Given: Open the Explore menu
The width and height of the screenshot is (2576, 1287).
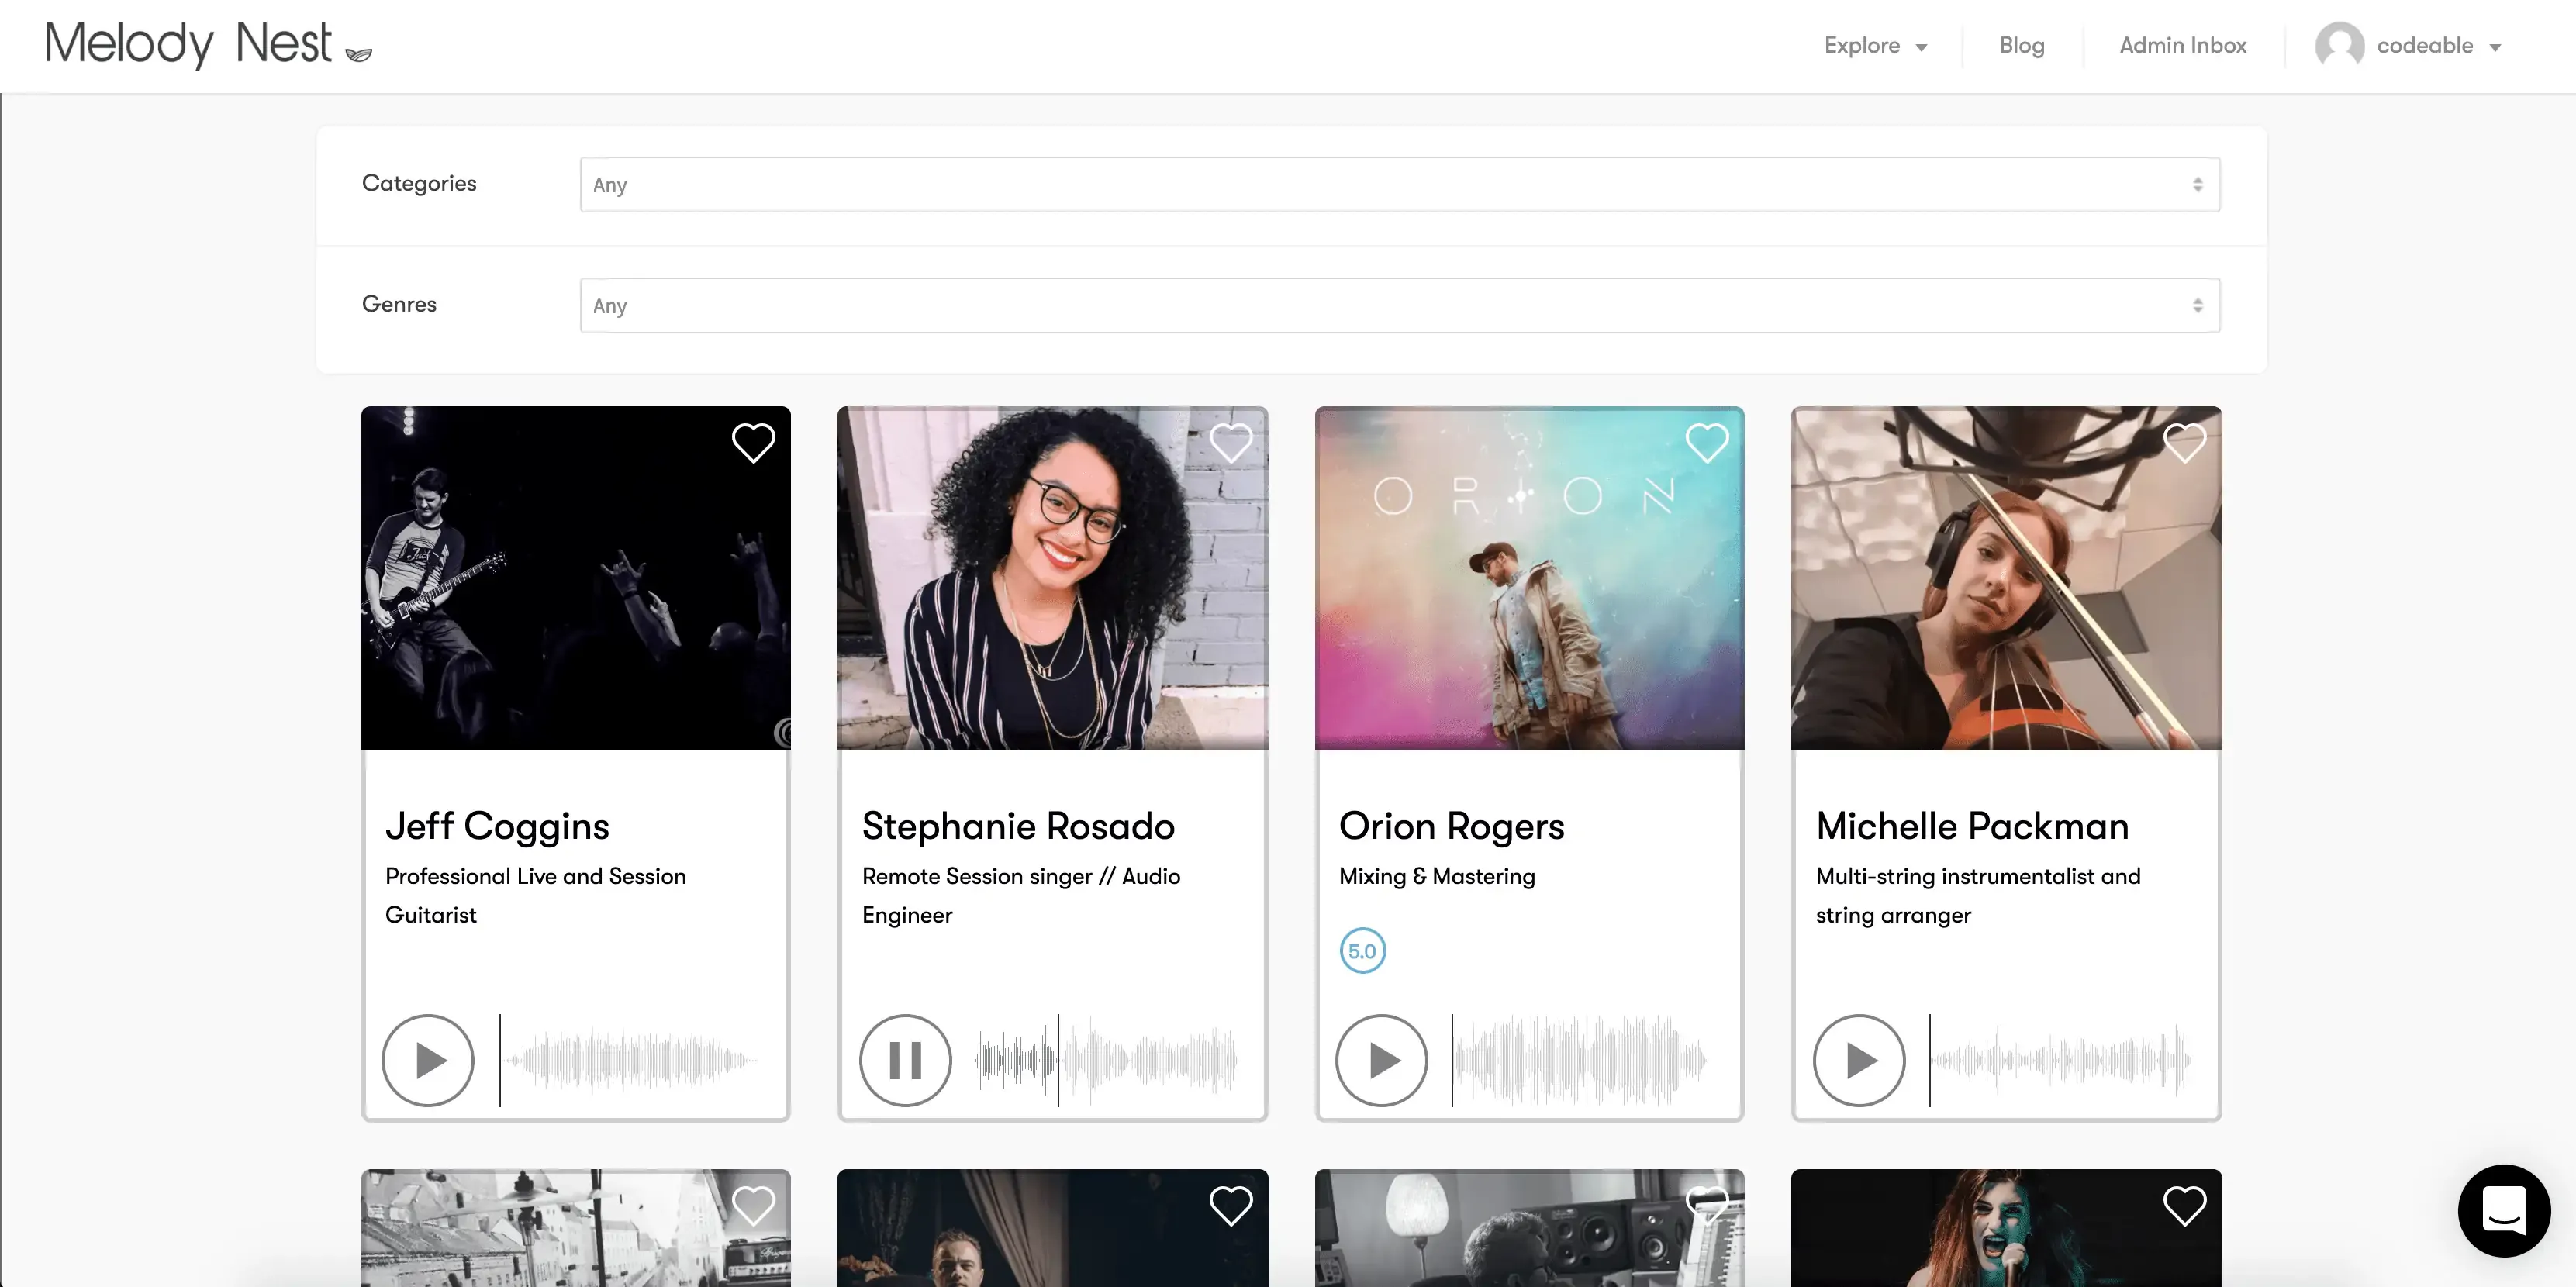Looking at the screenshot, I should click(x=1875, y=46).
